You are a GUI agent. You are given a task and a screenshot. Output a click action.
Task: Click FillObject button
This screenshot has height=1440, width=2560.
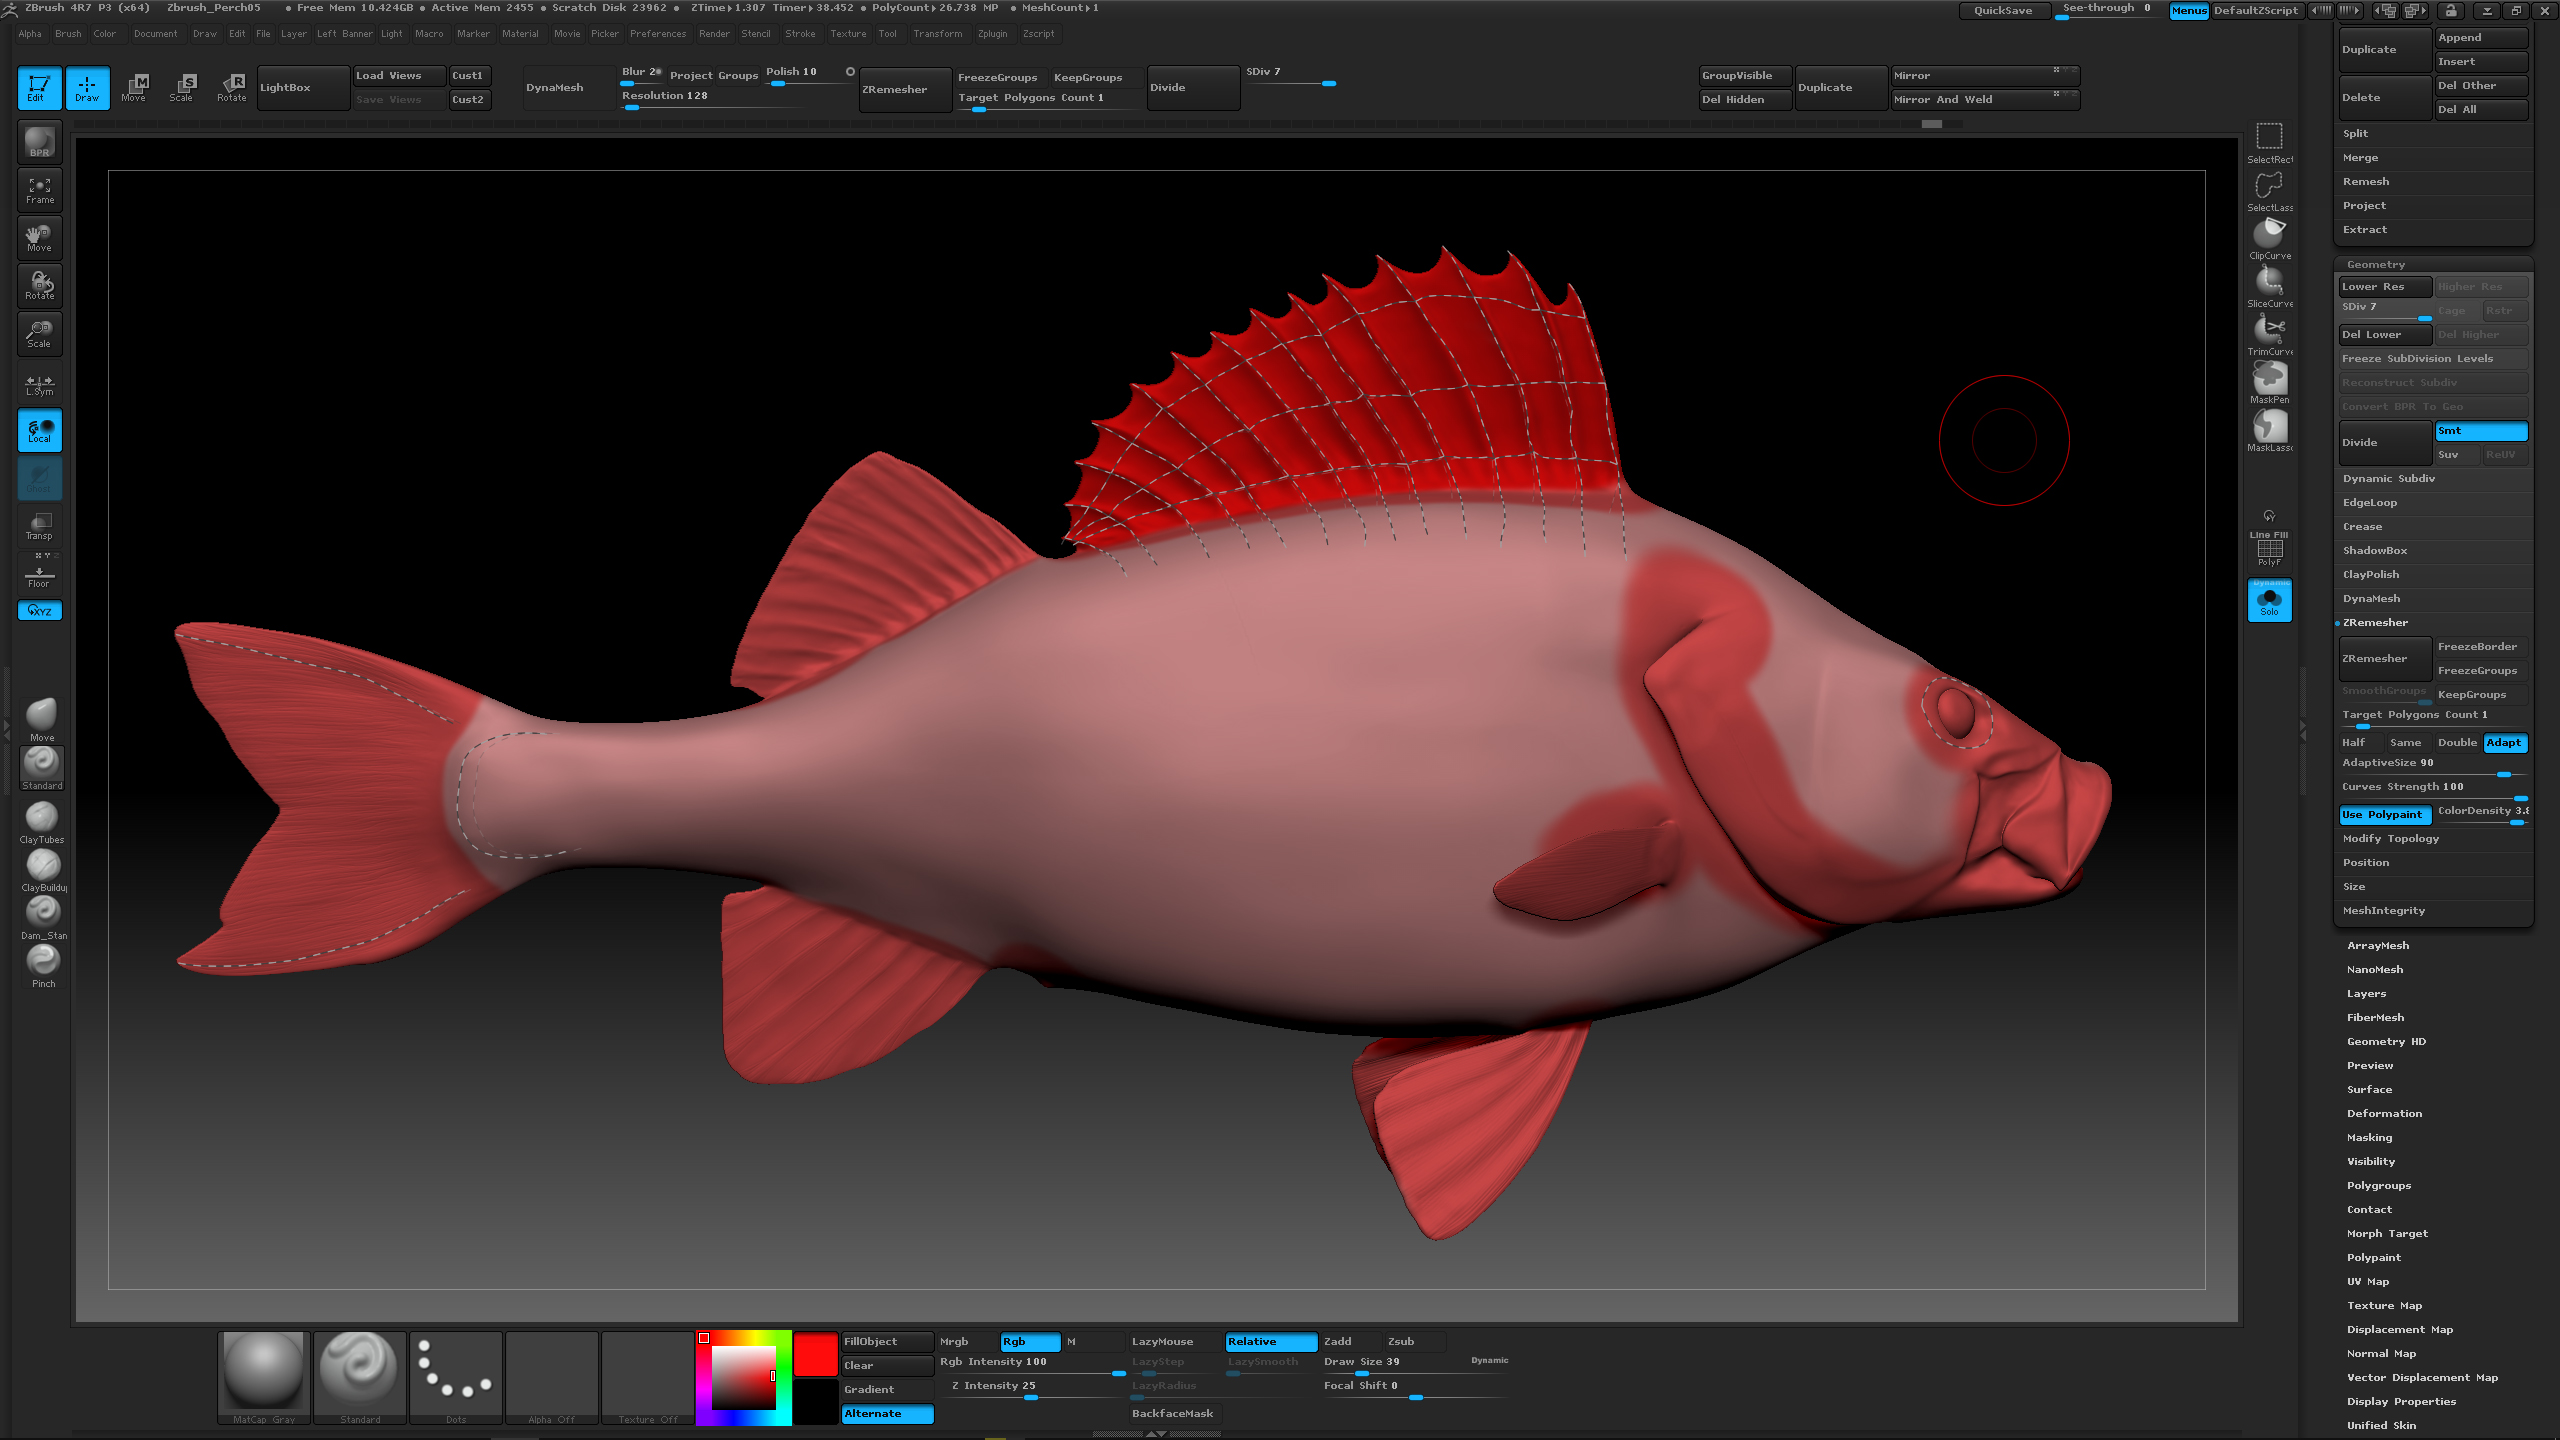887,1342
